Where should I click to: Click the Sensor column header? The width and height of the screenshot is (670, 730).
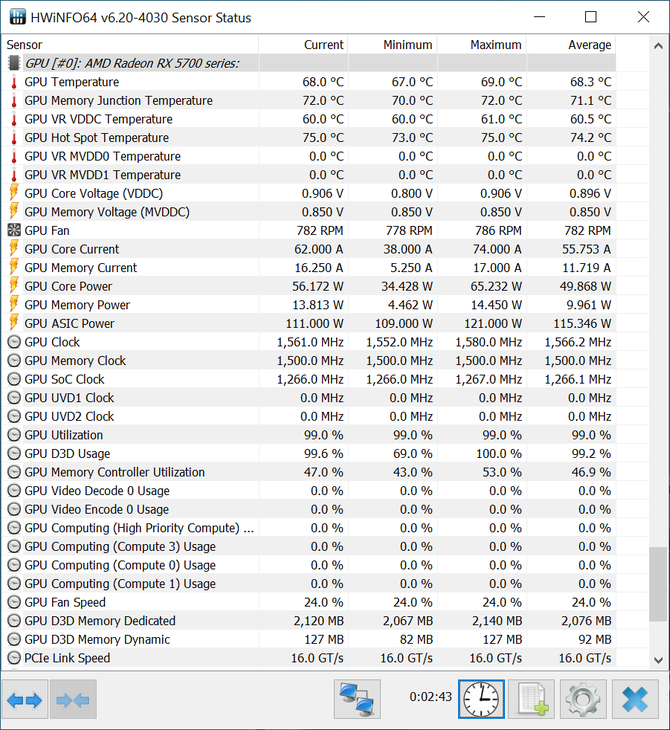[130, 45]
